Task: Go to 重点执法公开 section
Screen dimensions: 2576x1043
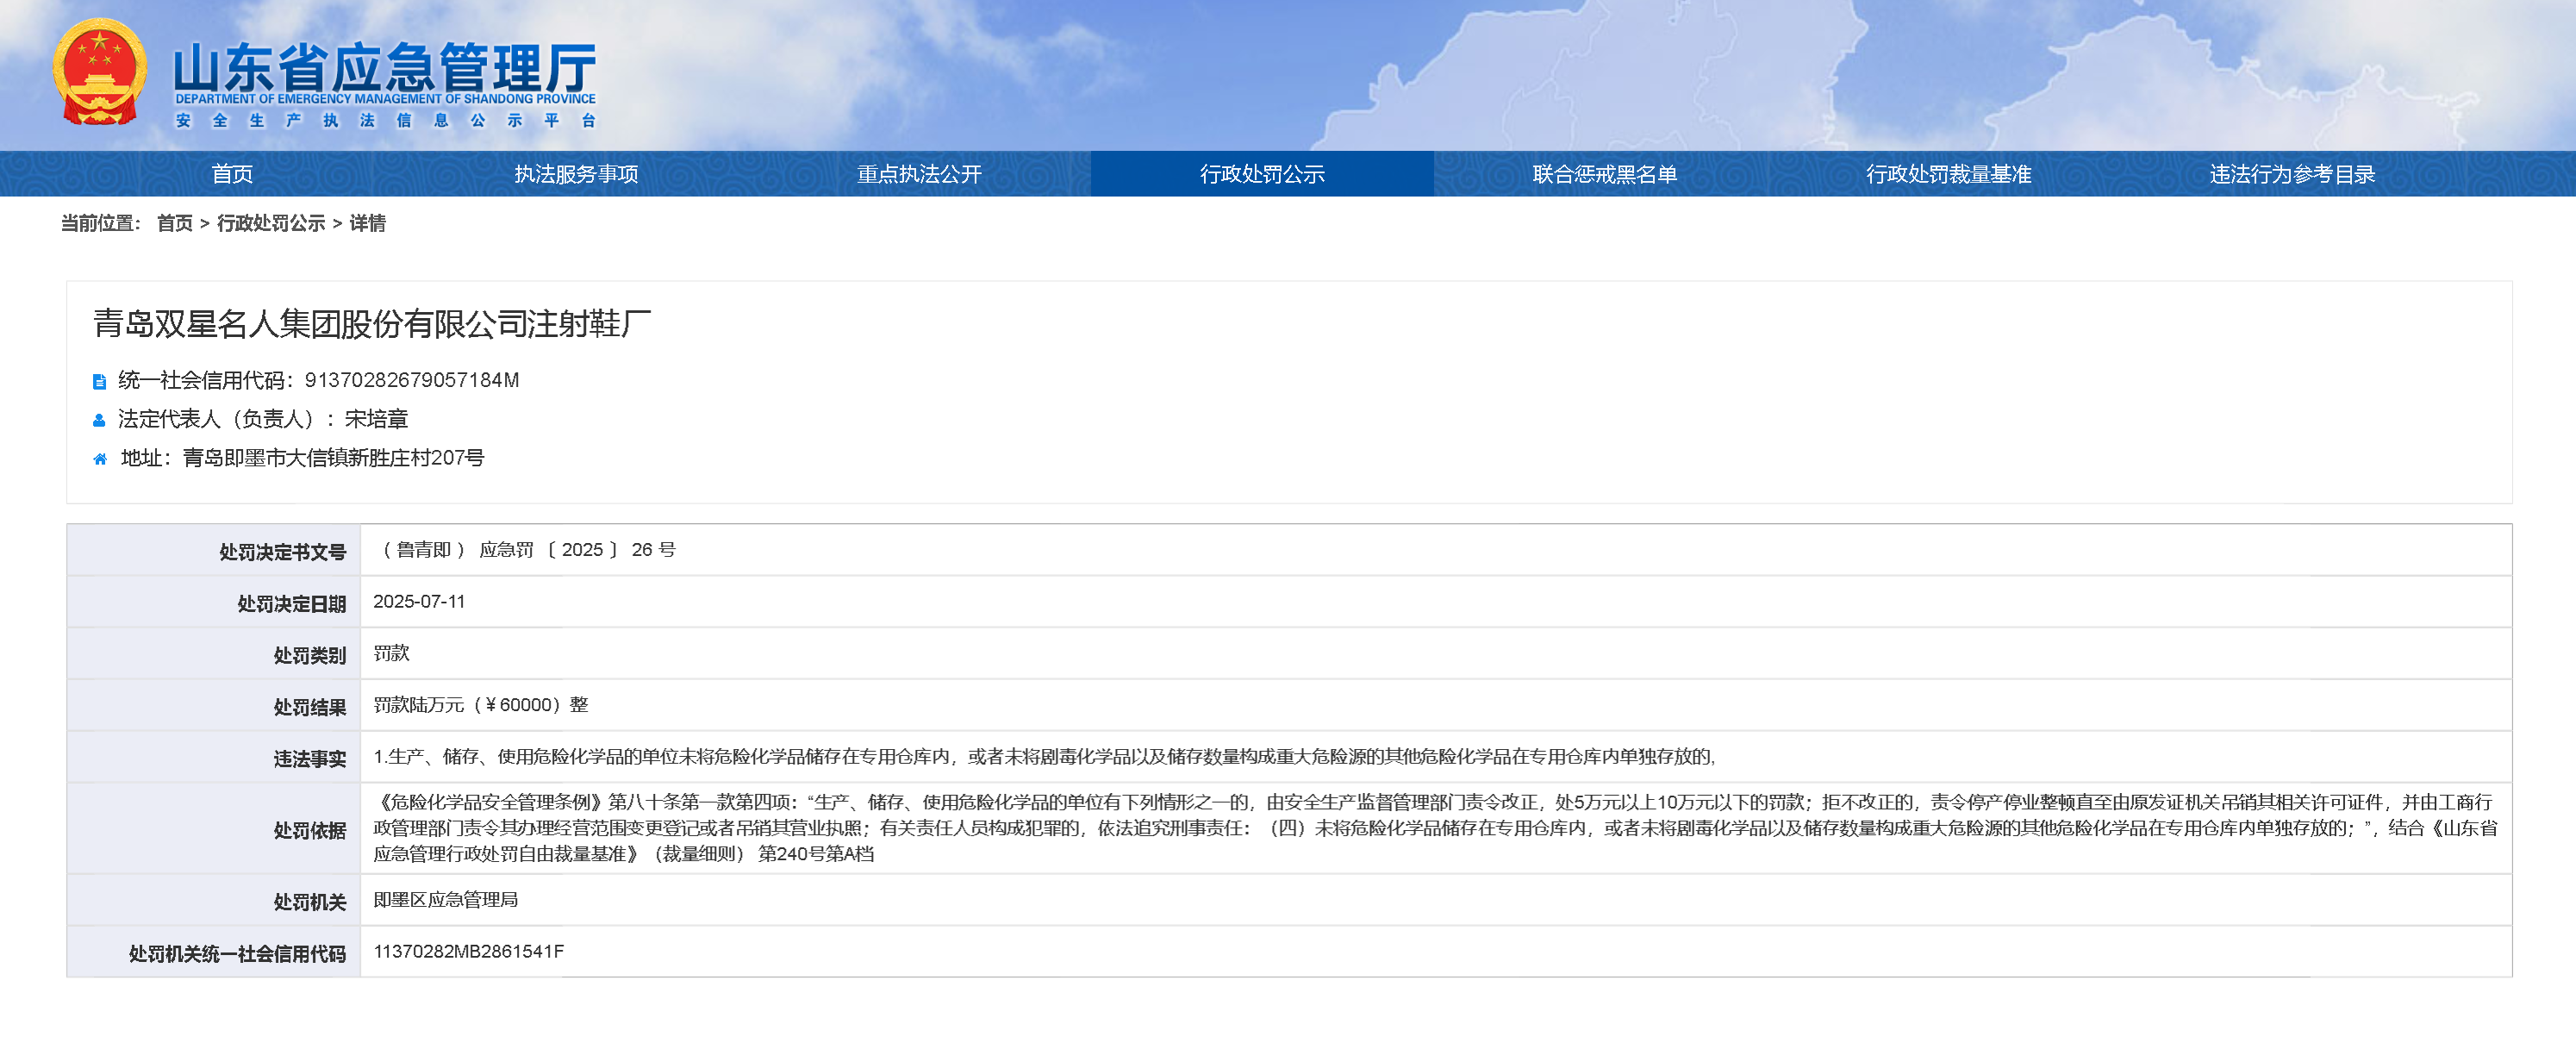Action: 919,174
